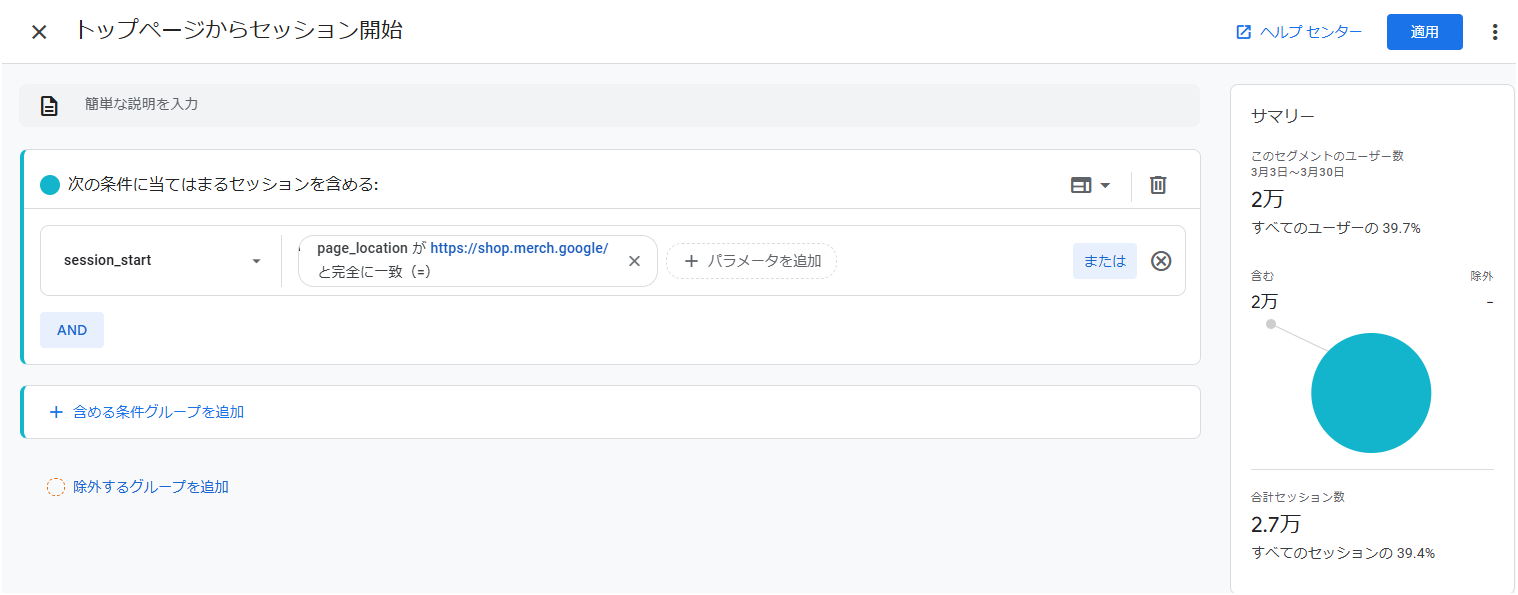This screenshot has height=595, width=1518.
Task: Click the AND button to add a condition
Action: click(x=72, y=330)
